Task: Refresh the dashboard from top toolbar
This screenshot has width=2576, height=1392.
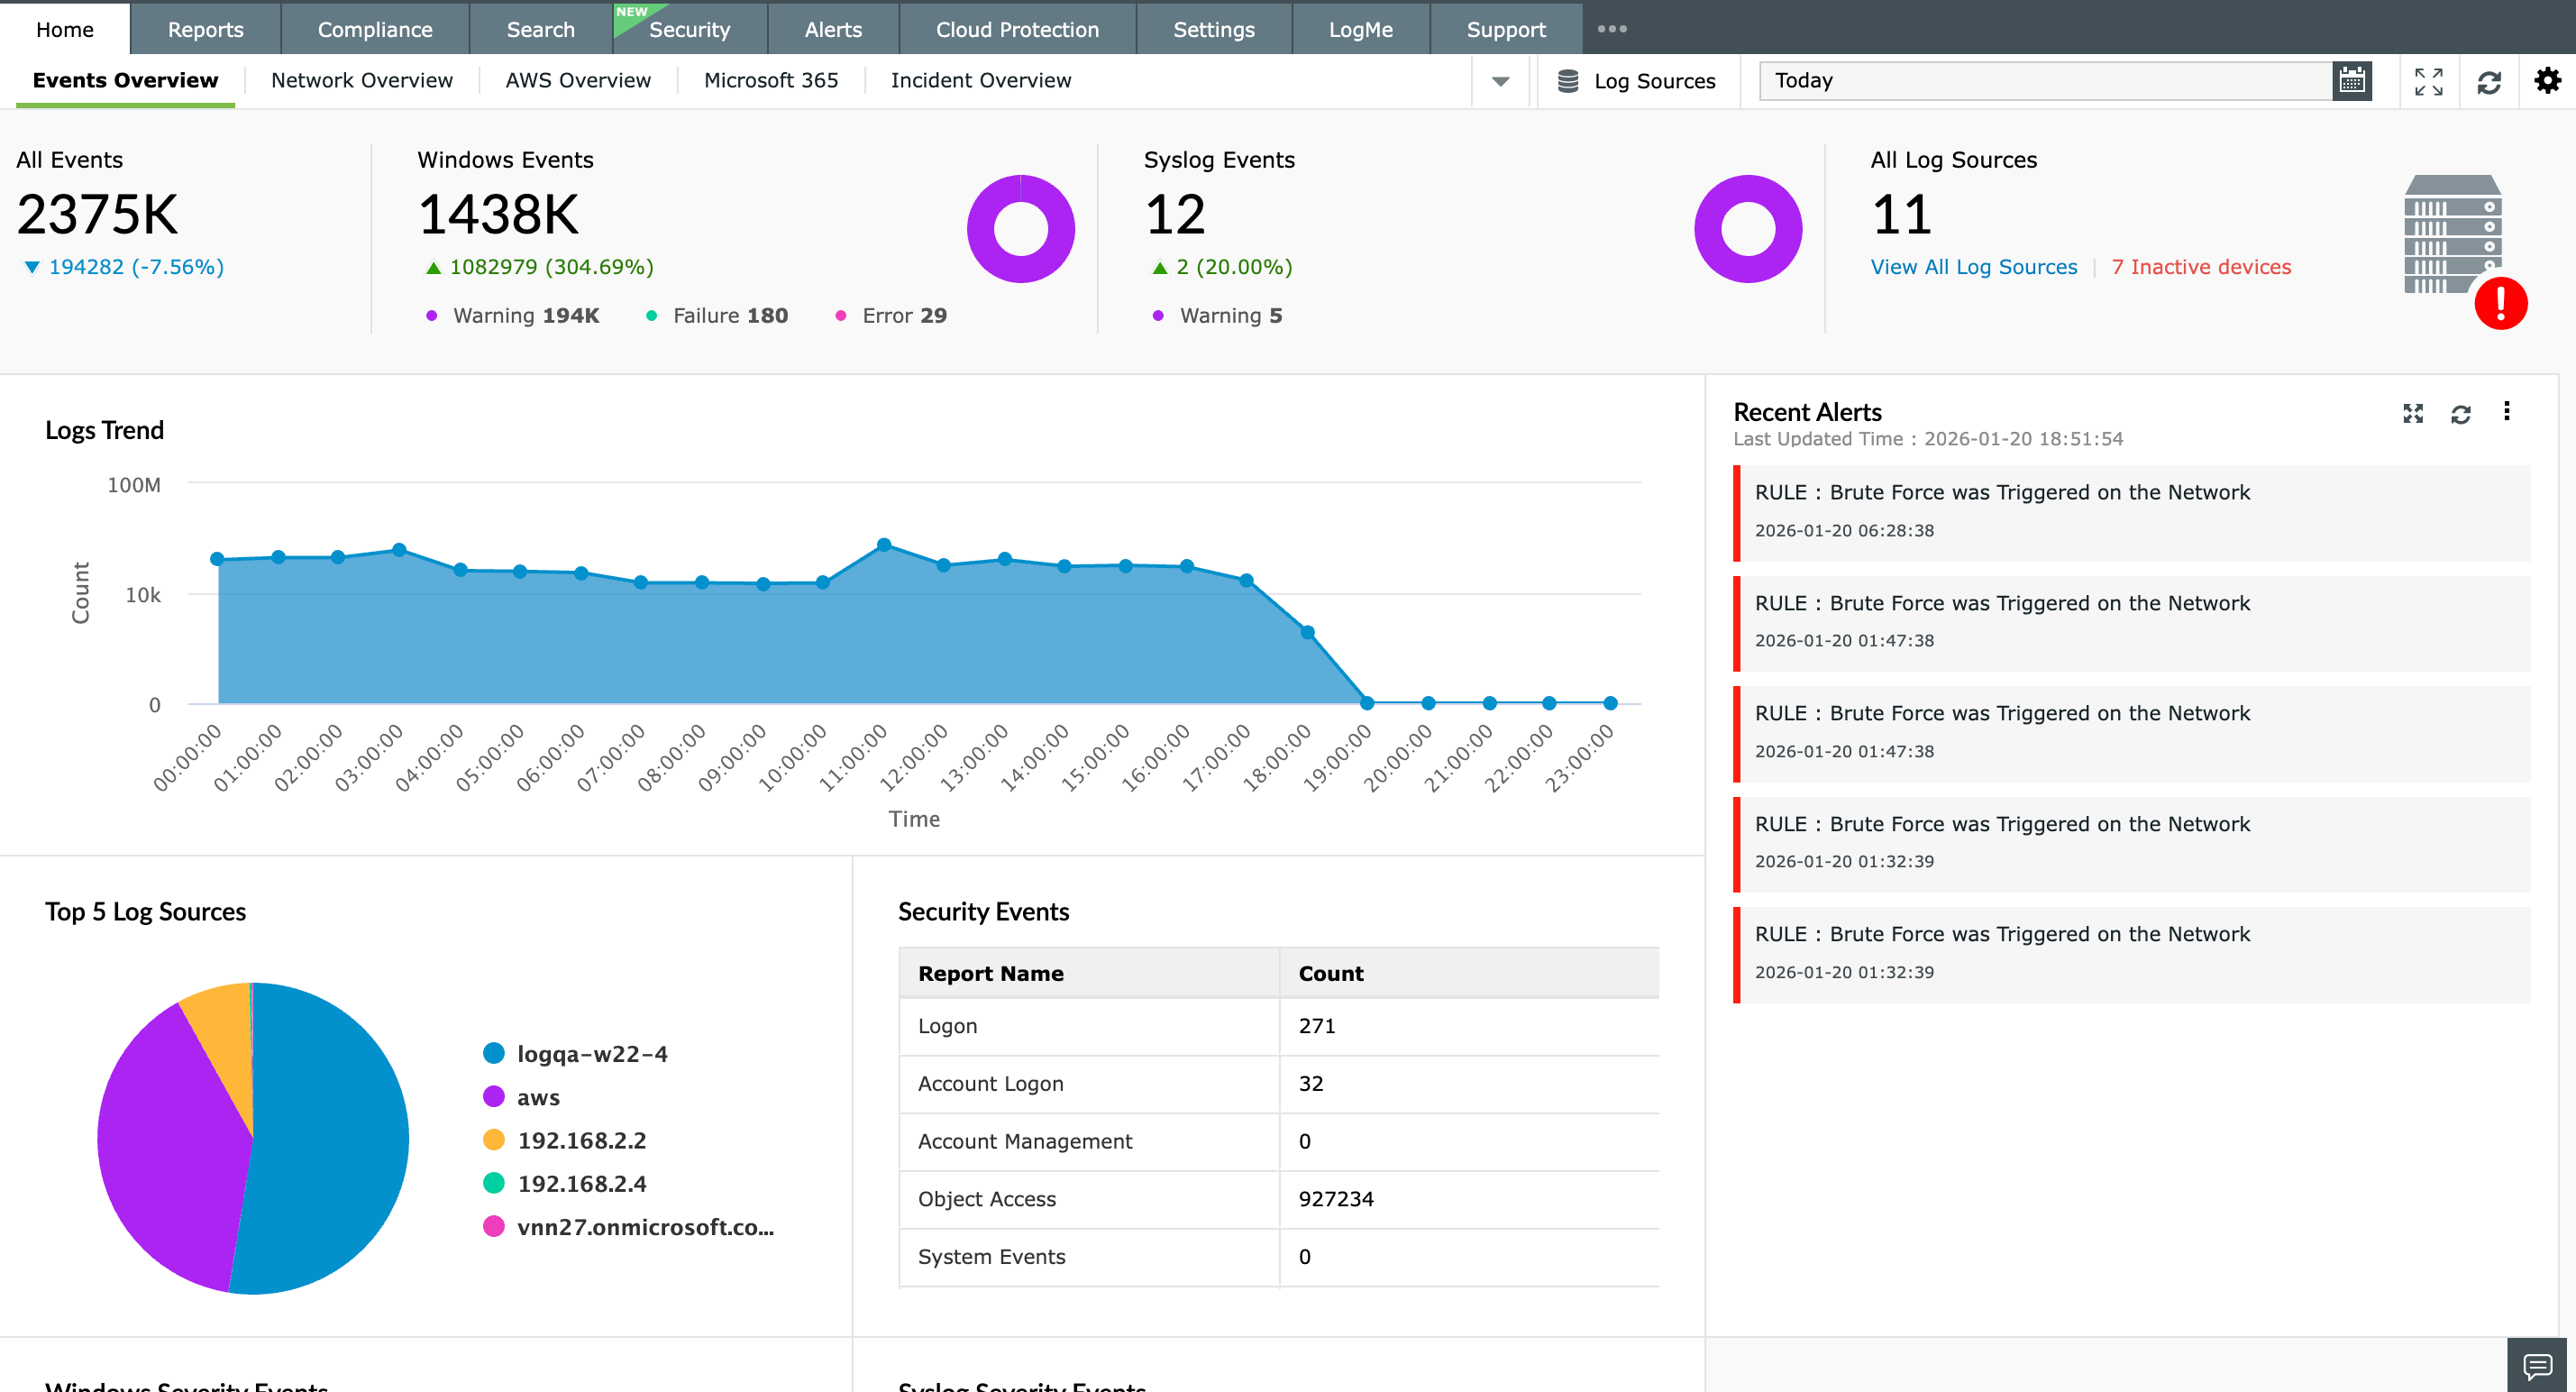Action: point(2489,82)
